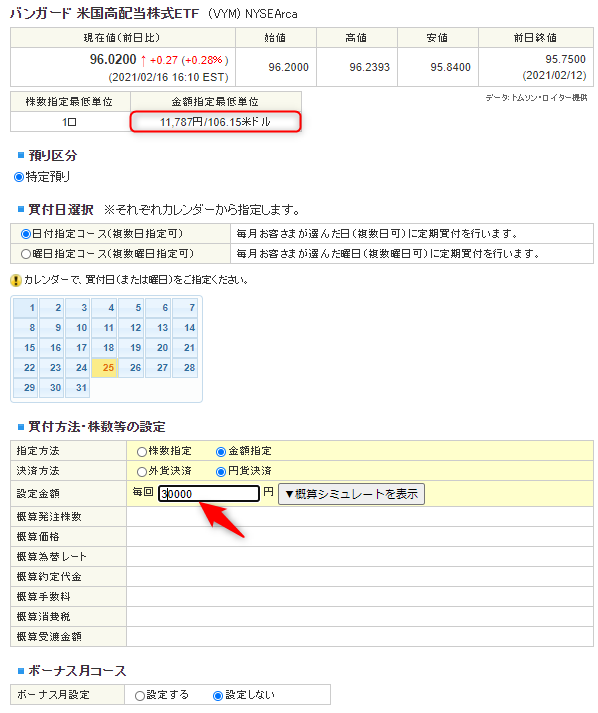Pick day 7 in the calendar
This screenshot has width=598, height=713.
pos(185,308)
